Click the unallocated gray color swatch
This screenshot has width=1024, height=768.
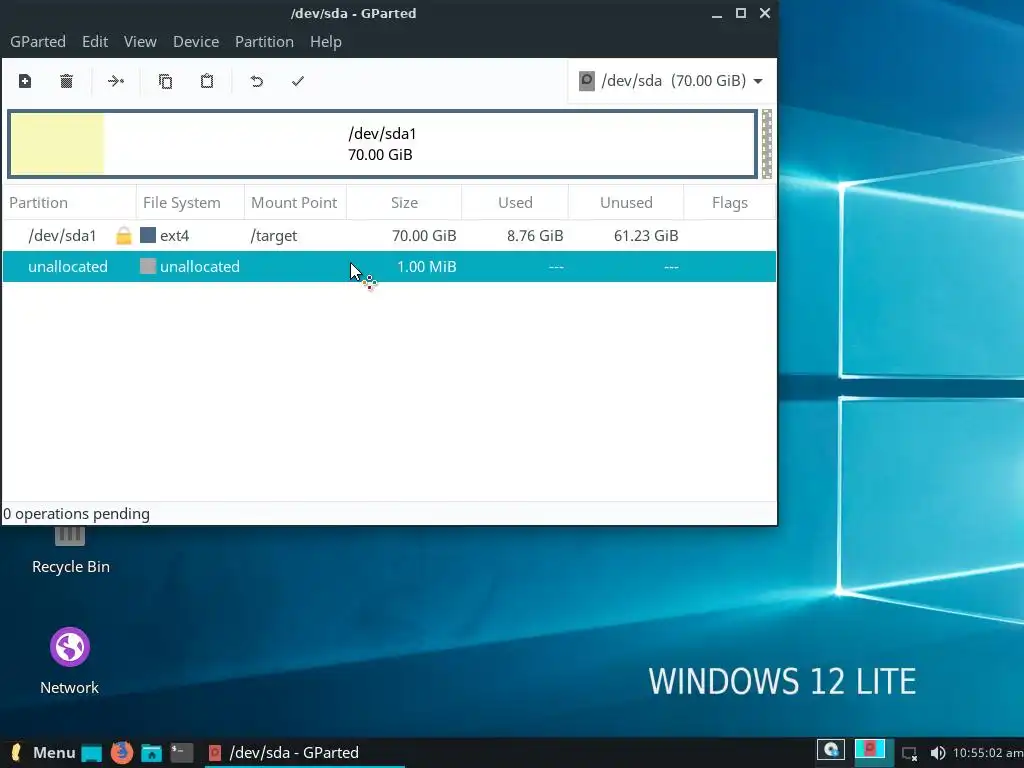pos(148,266)
